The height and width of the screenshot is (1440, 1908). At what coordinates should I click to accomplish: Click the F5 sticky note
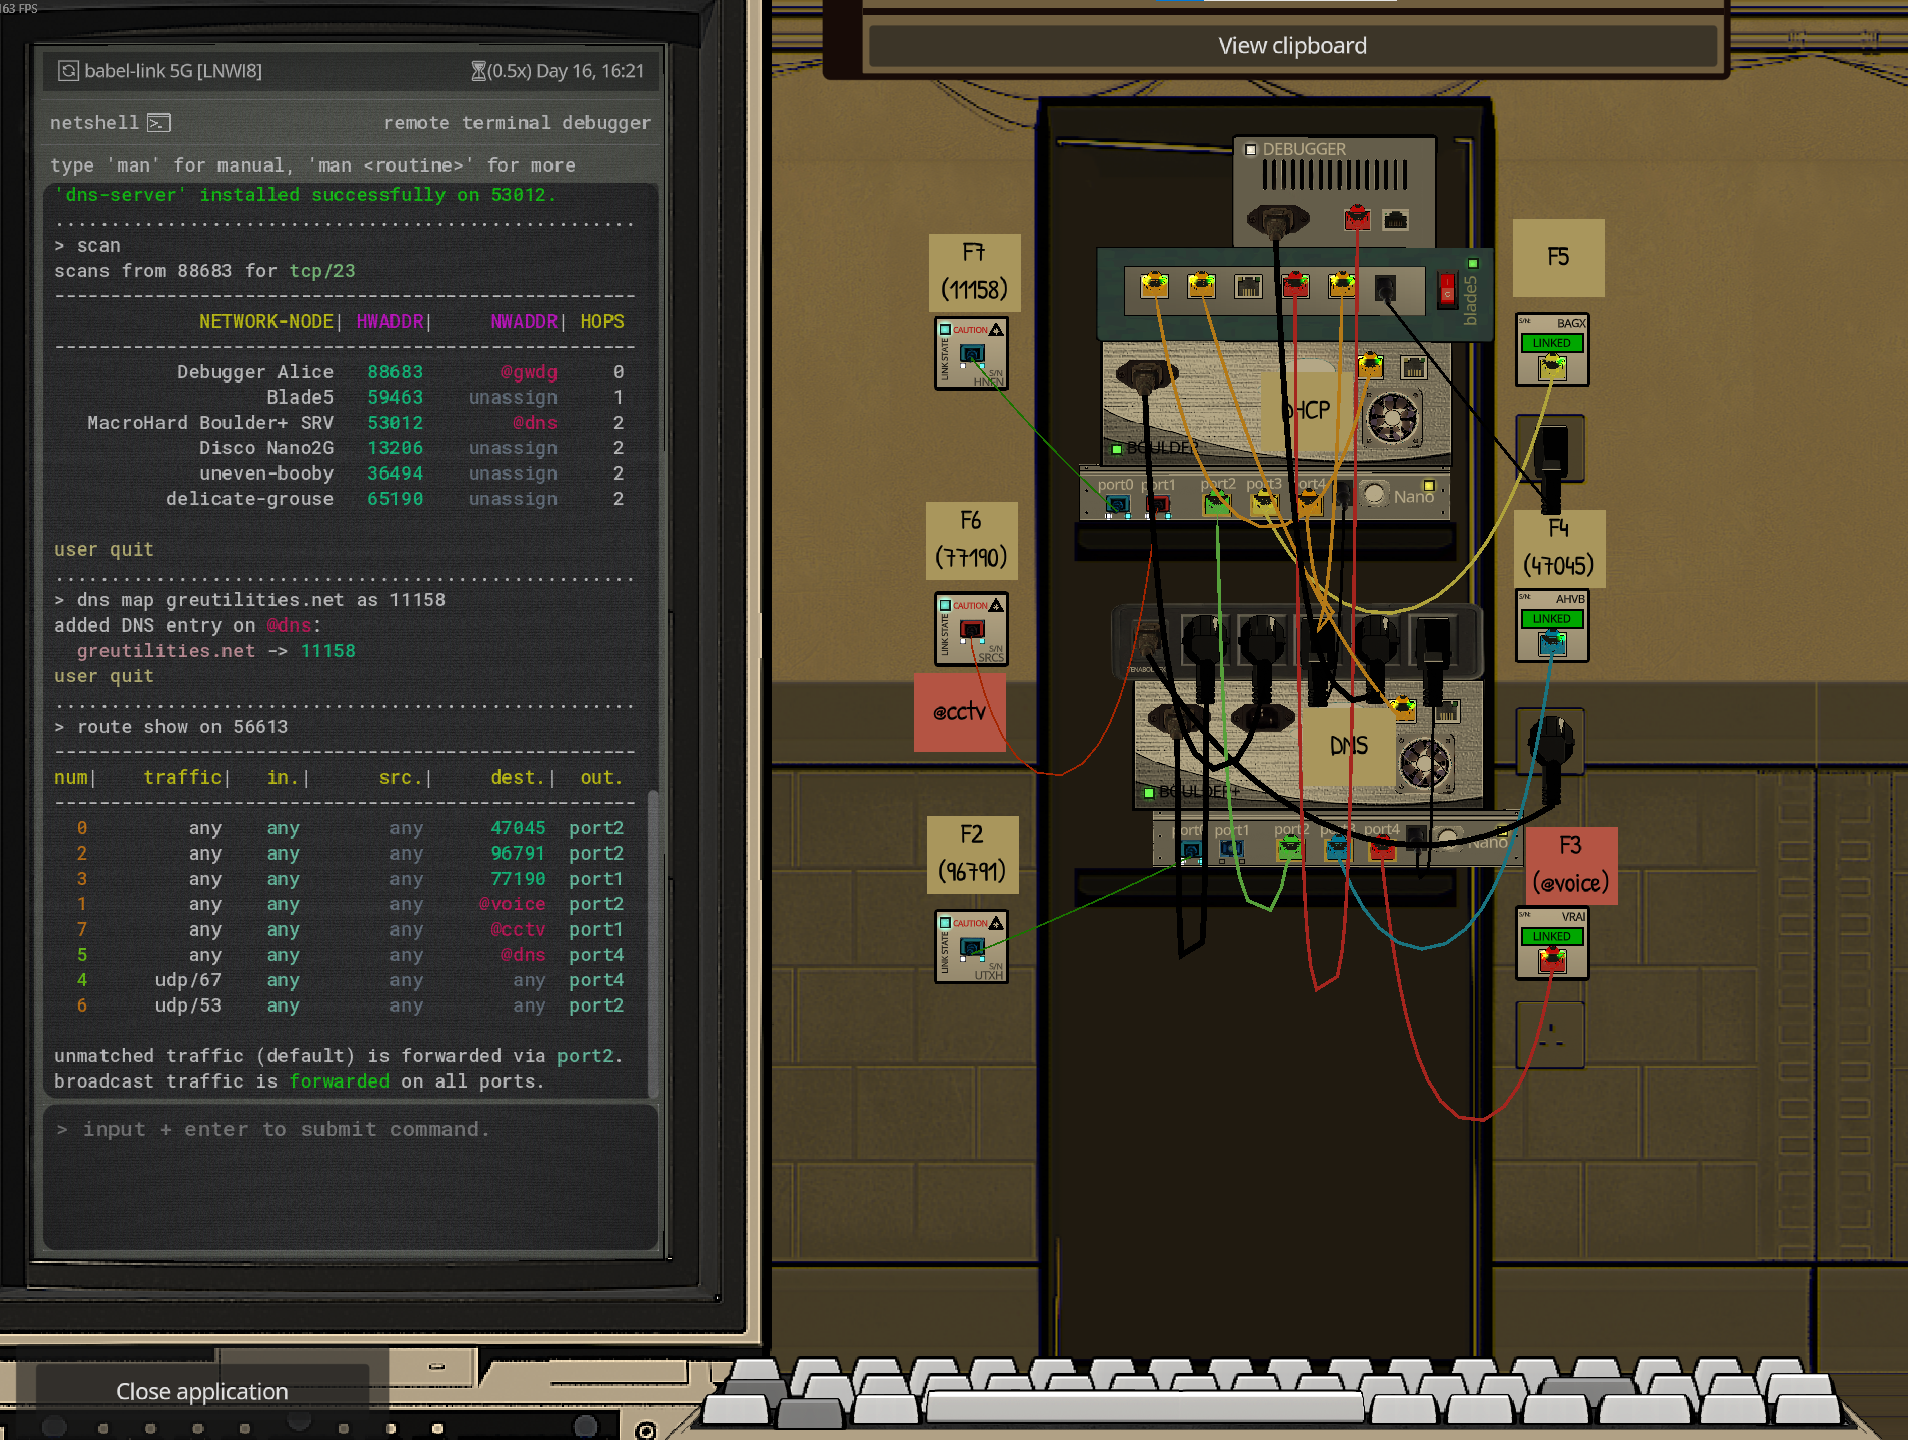[1558, 258]
